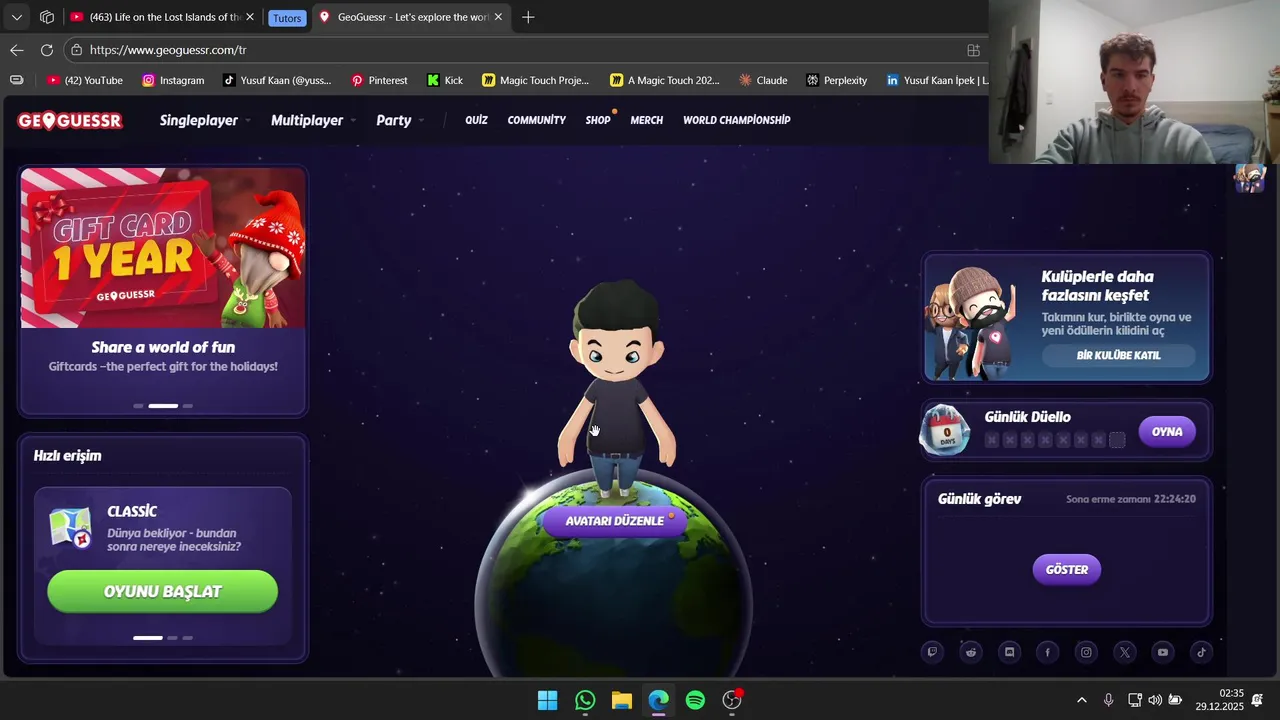This screenshot has width=1280, height=720.
Task: Open the tab actions menu chevron
Action: pyautogui.click(x=16, y=17)
